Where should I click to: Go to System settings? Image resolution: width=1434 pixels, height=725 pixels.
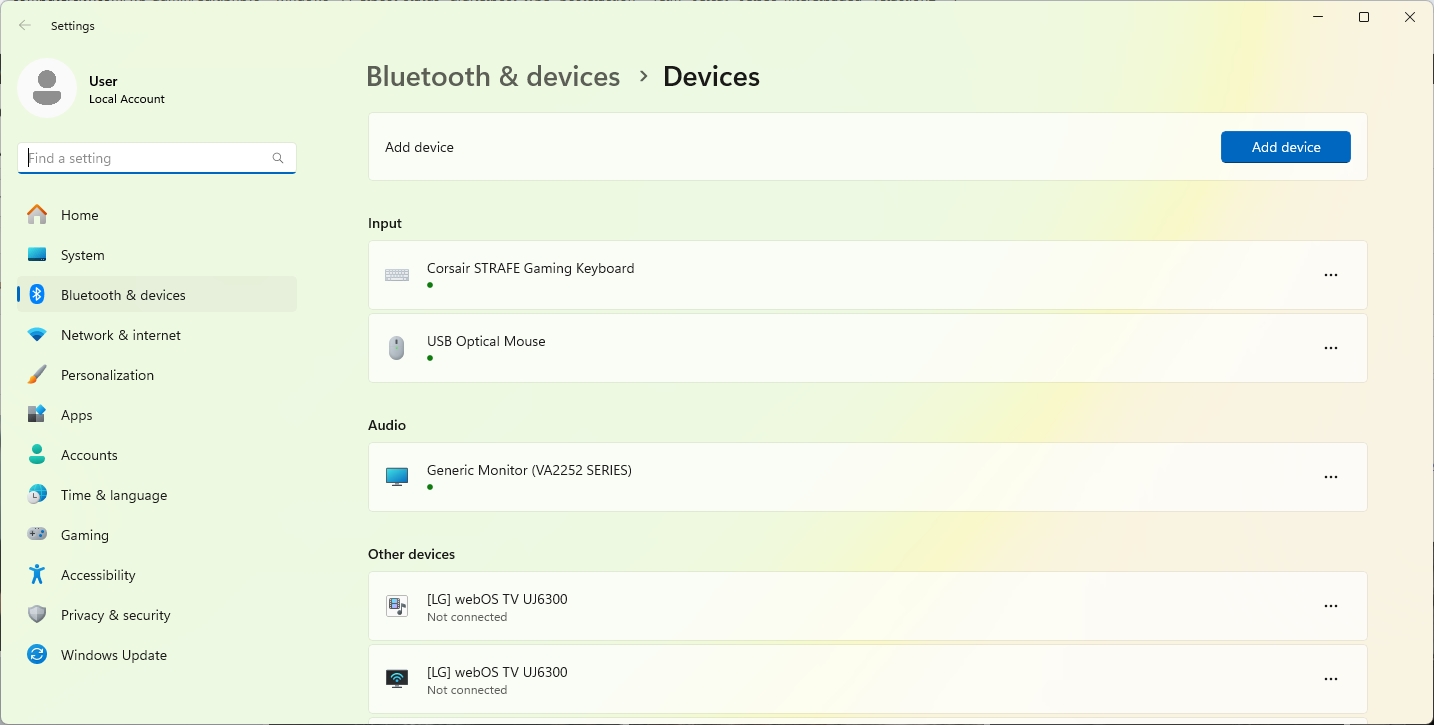(x=157, y=255)
